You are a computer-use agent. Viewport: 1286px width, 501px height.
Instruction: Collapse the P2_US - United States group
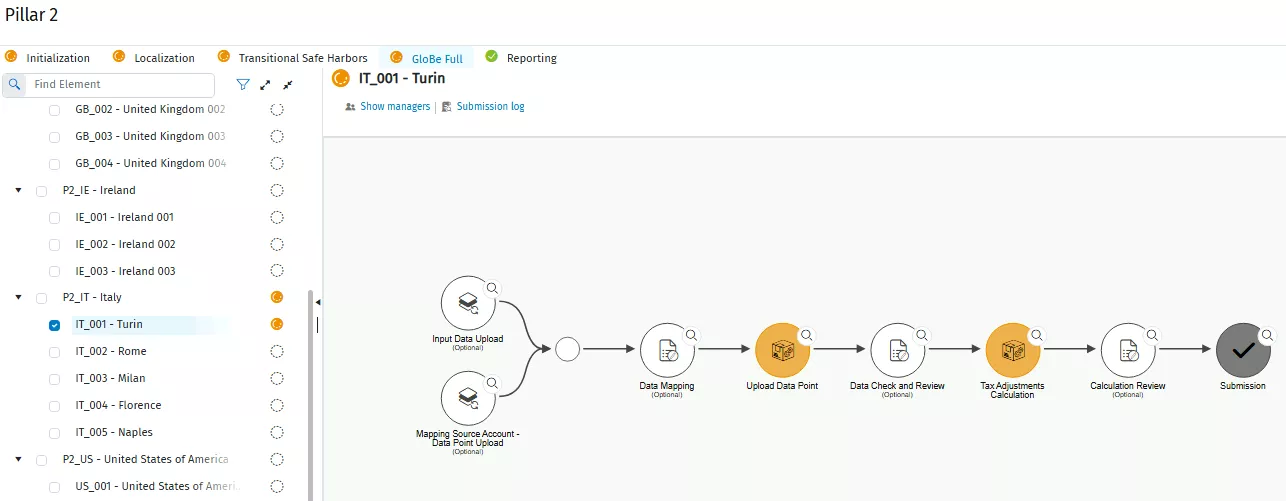point(18,459)
